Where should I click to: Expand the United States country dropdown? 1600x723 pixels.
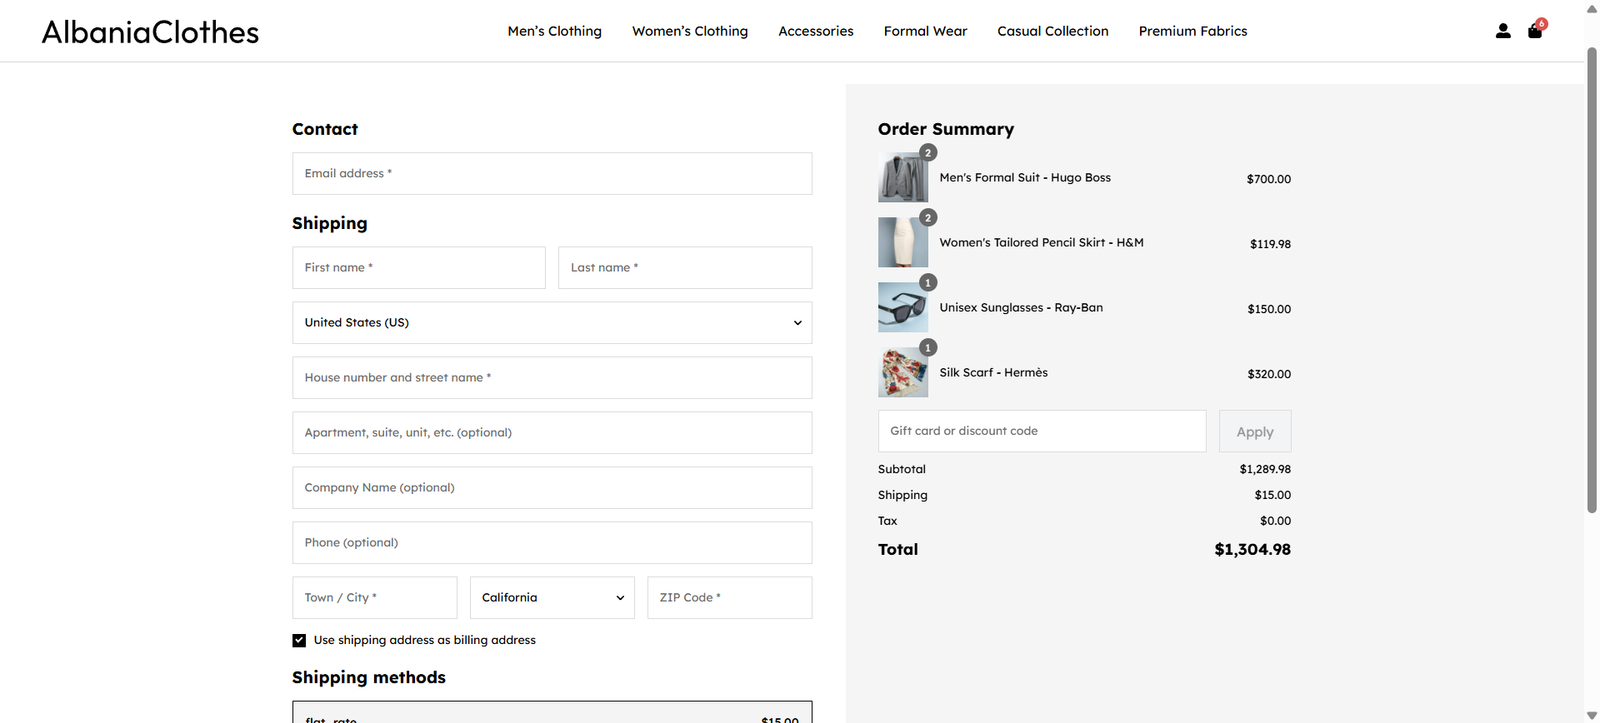(551, 323)
